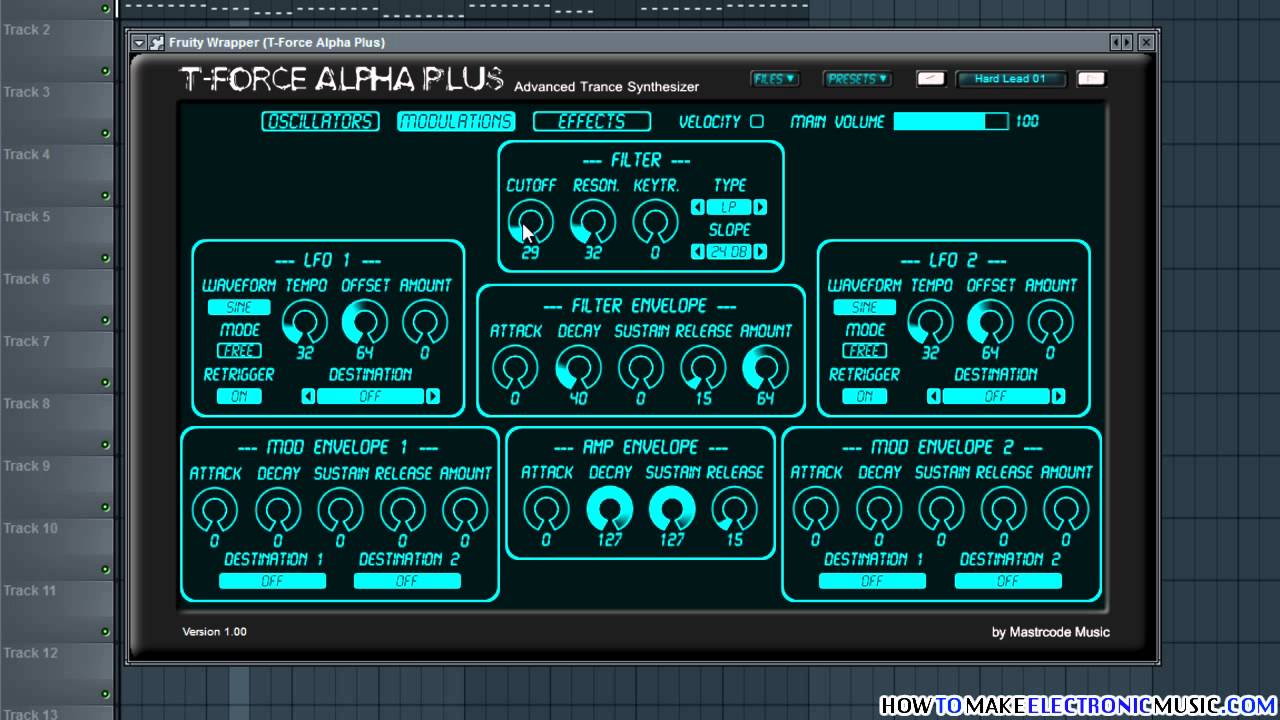1280x720 pixels.
Task: Select next filter TYPE with right arrow
Action: click(760, 207)
